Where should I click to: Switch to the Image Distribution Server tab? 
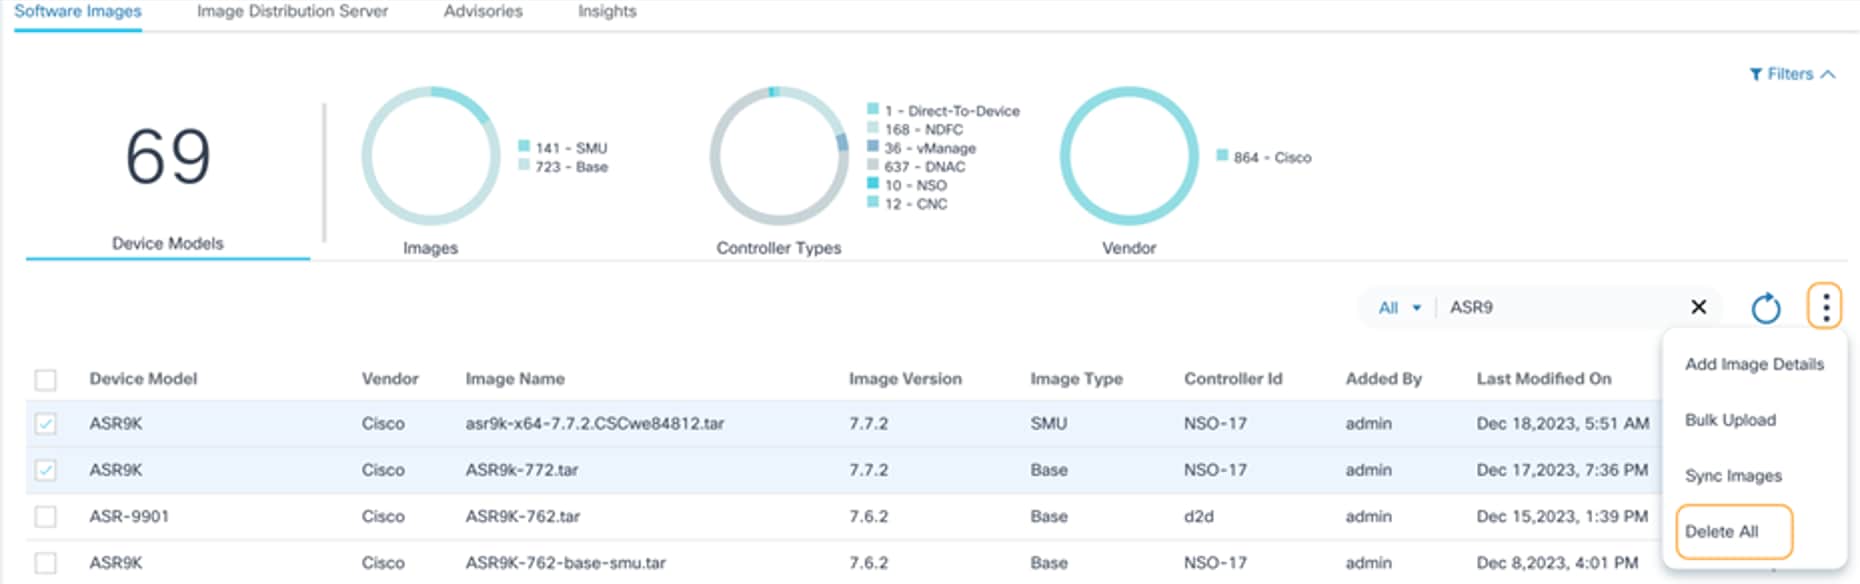tap(292, 11)
